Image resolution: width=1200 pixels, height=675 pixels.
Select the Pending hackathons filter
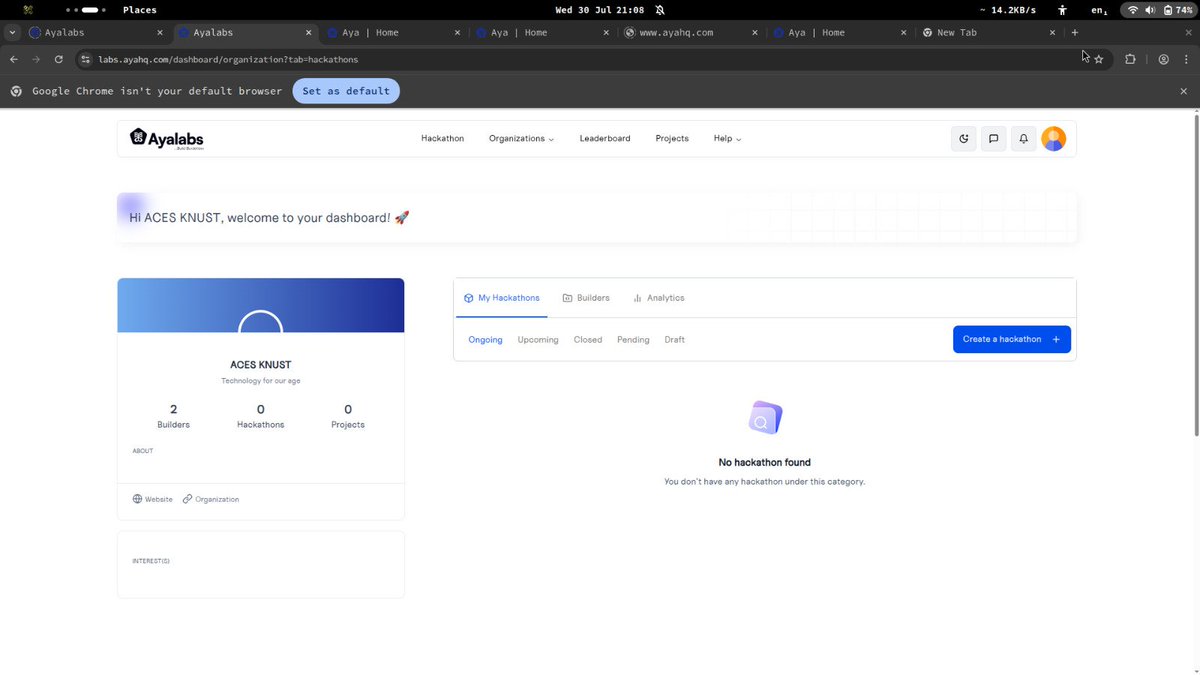(x=633, y=340)
